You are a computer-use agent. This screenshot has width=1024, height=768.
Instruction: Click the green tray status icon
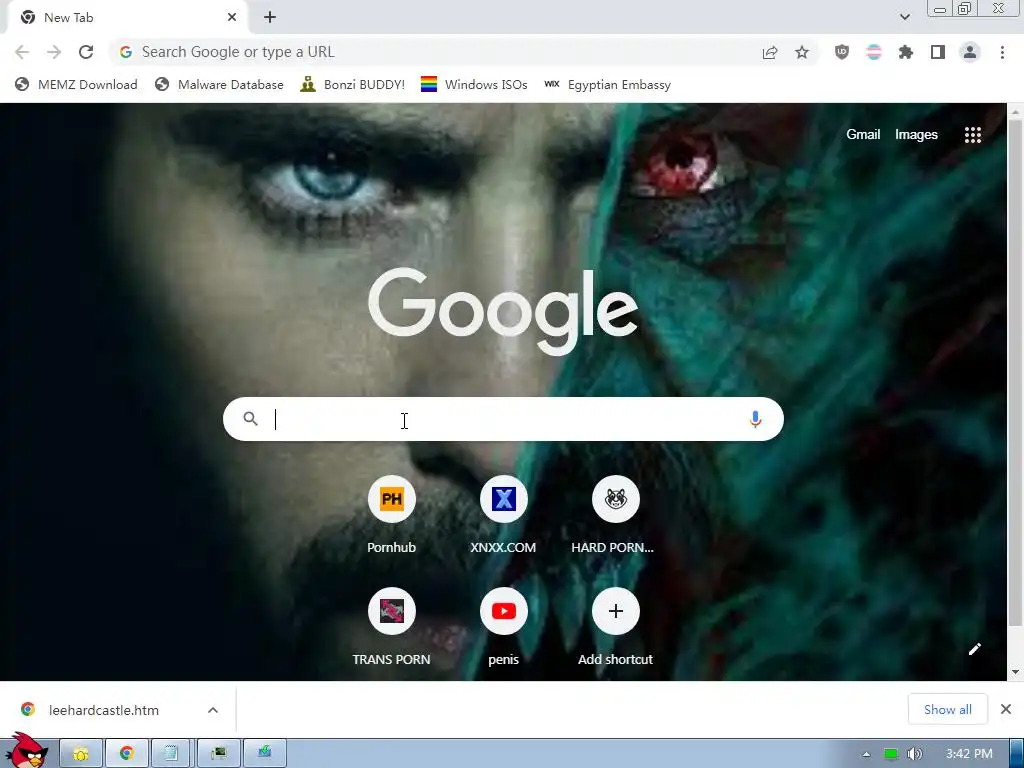[891, 754]
